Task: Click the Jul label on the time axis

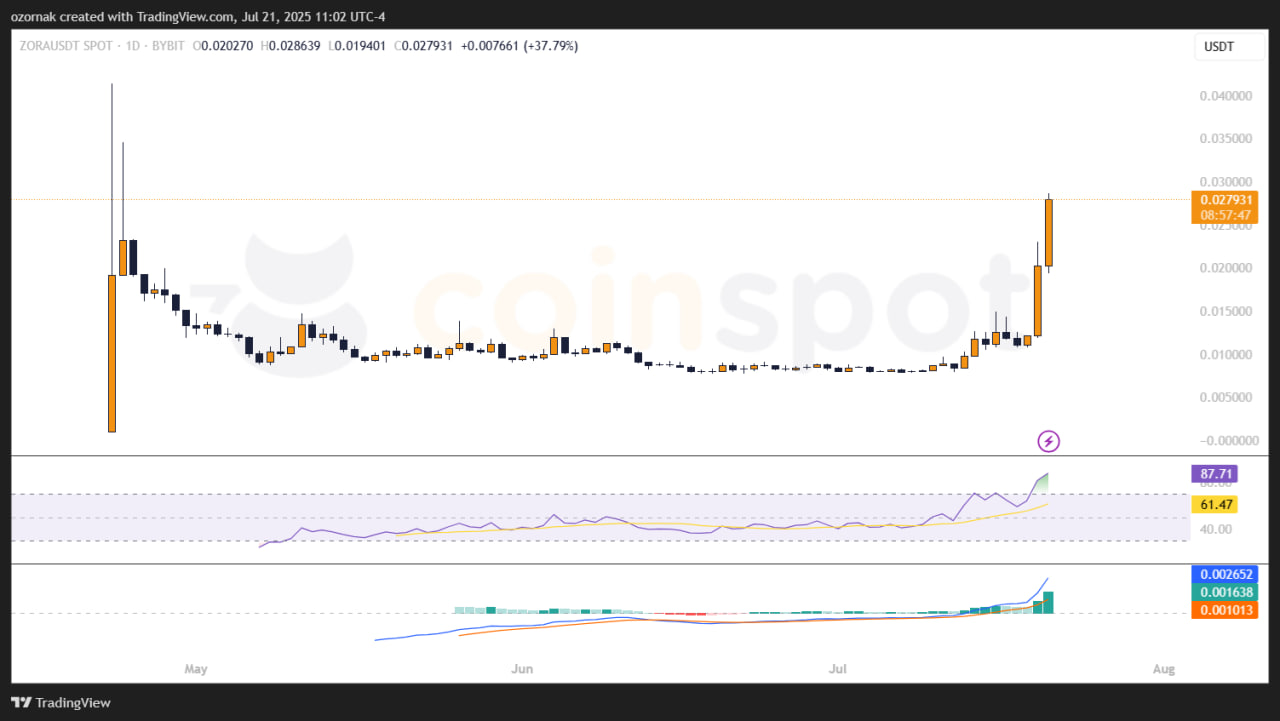Action: 837,668
